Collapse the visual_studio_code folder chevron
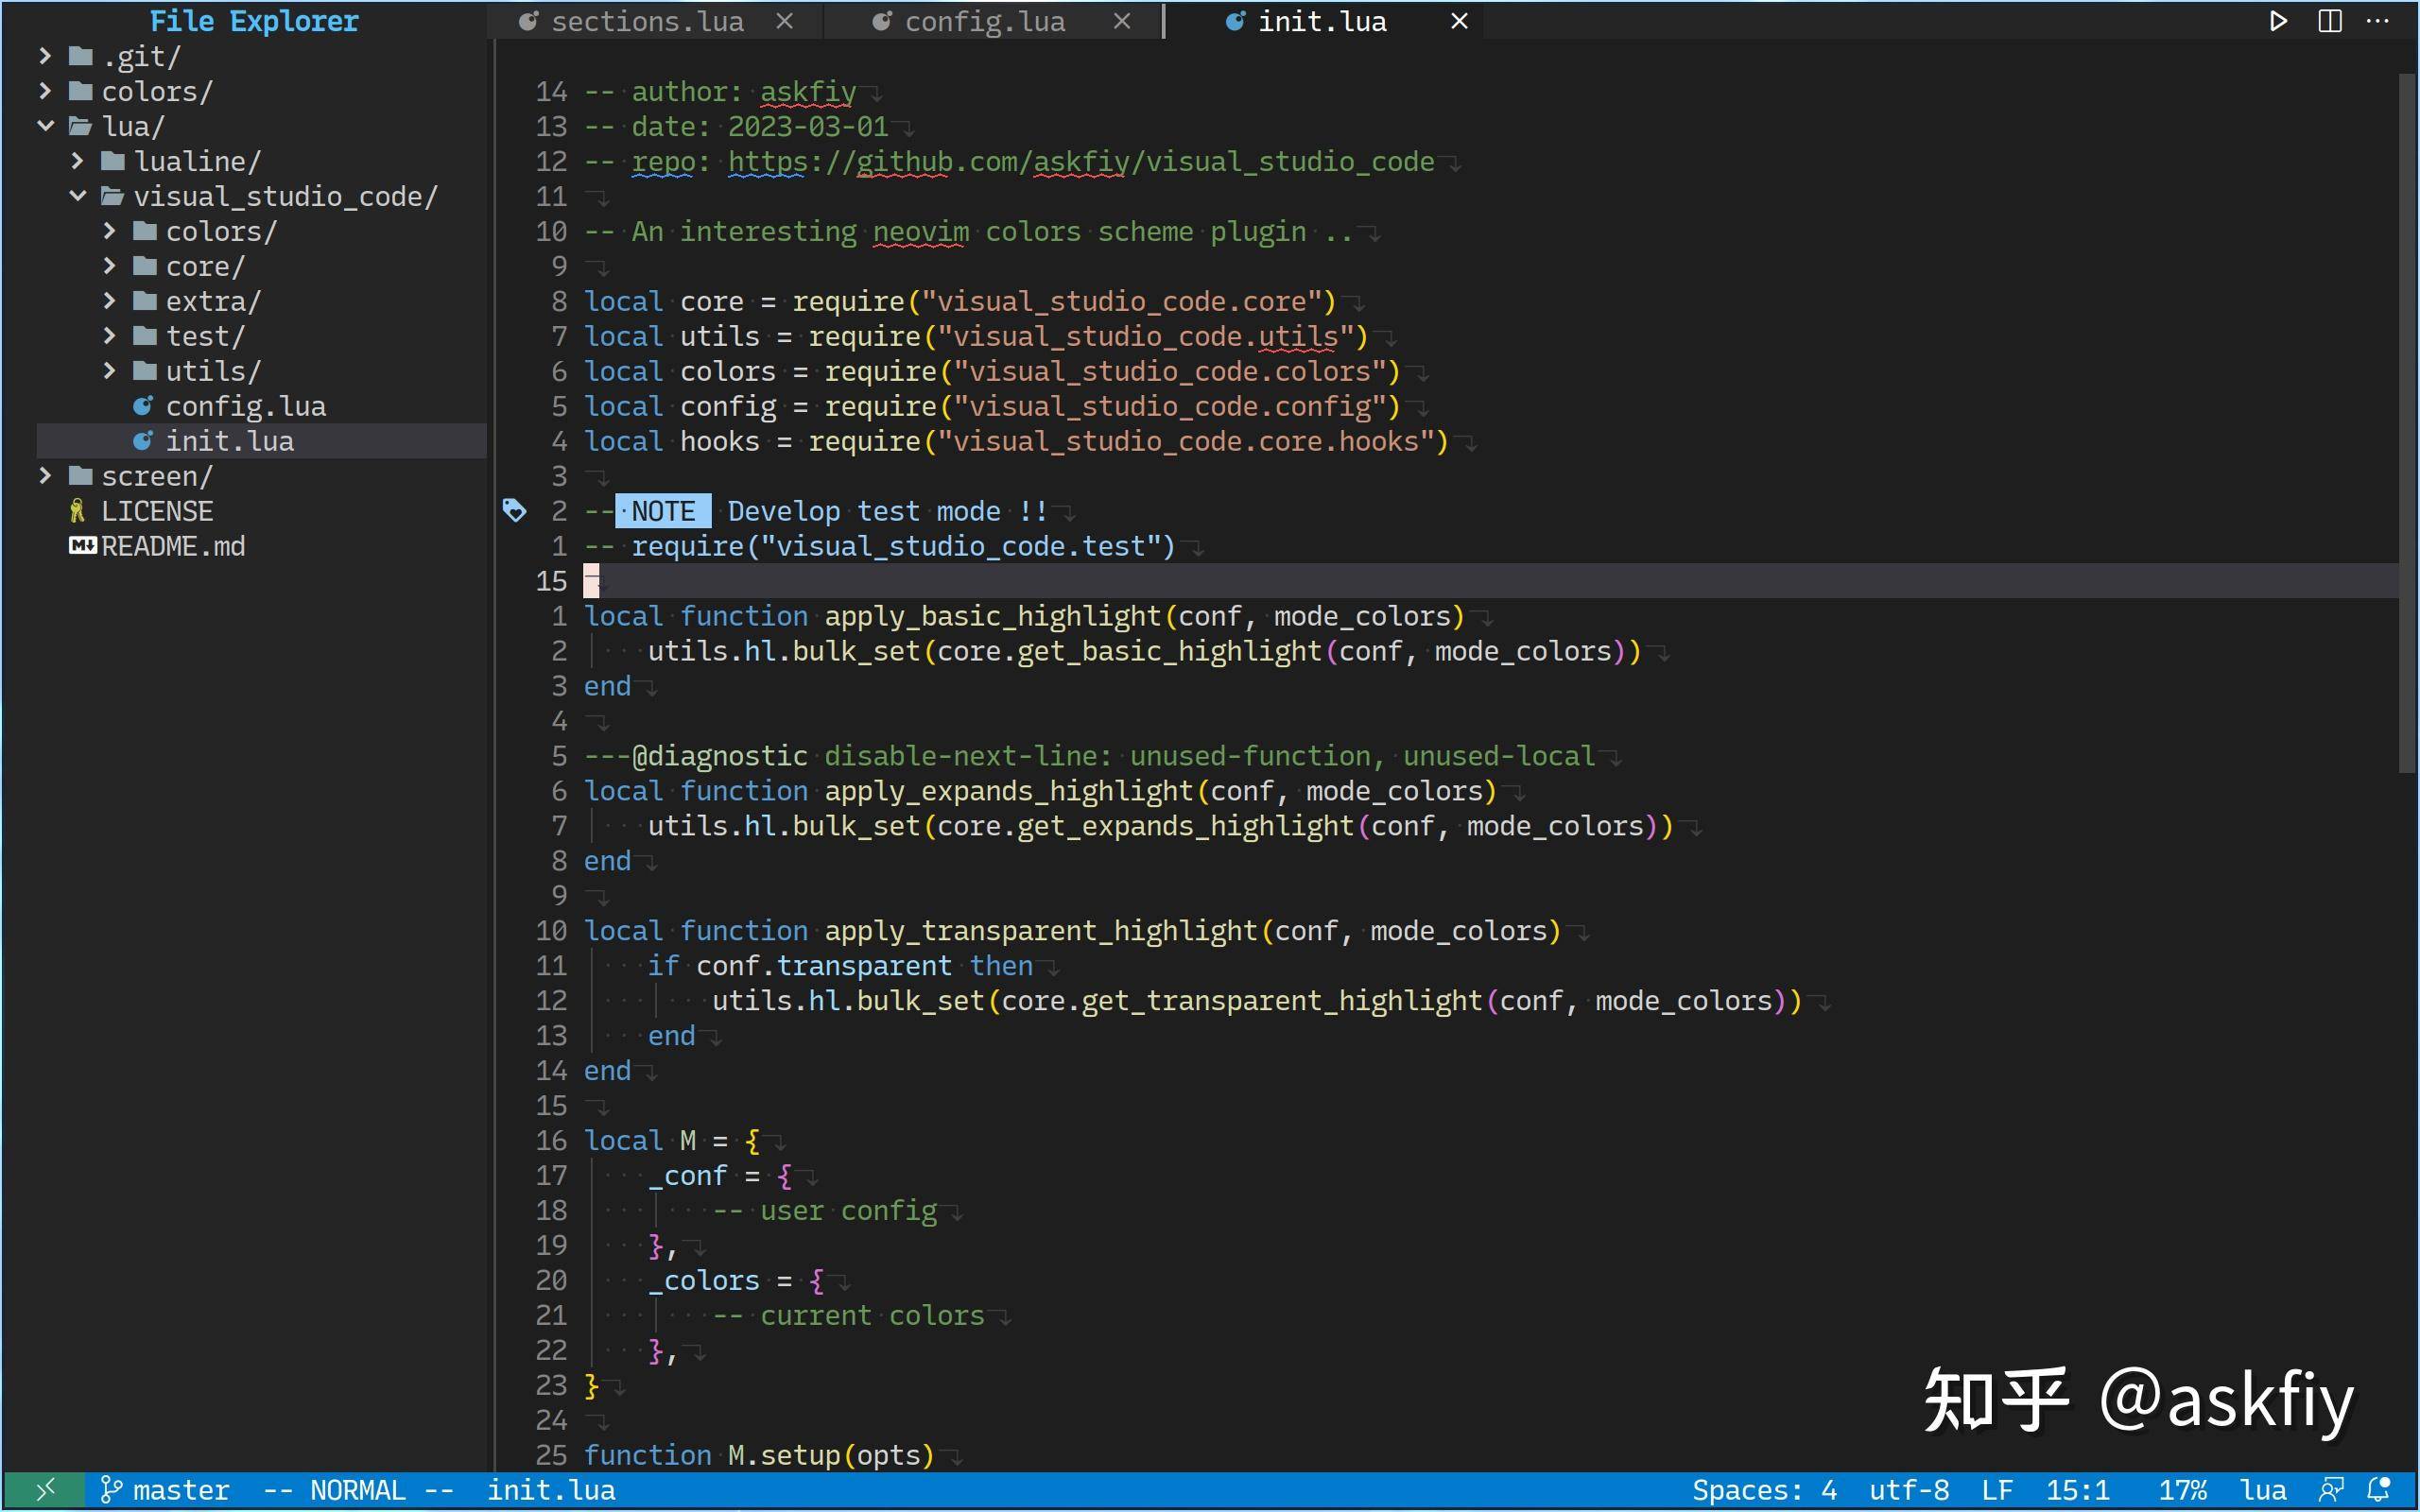 pos(78,196)
